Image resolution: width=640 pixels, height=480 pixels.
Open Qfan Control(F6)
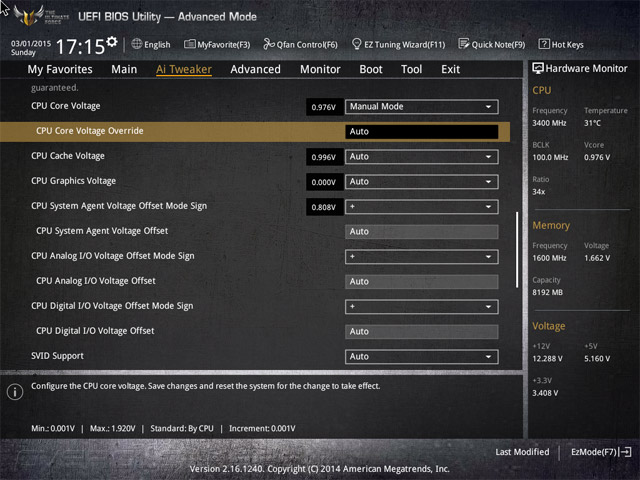[300, 44]
